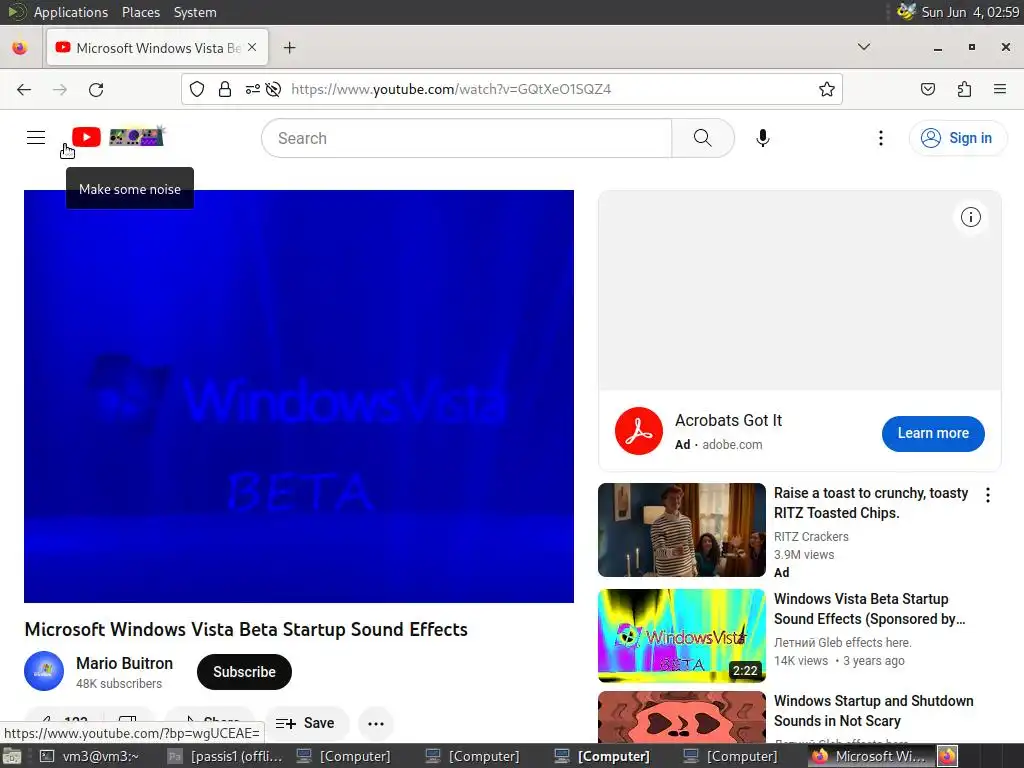Subscribe to Mario Buitron channel
This screenshot has width=1024, height=768.
click(x=244, y=672)
